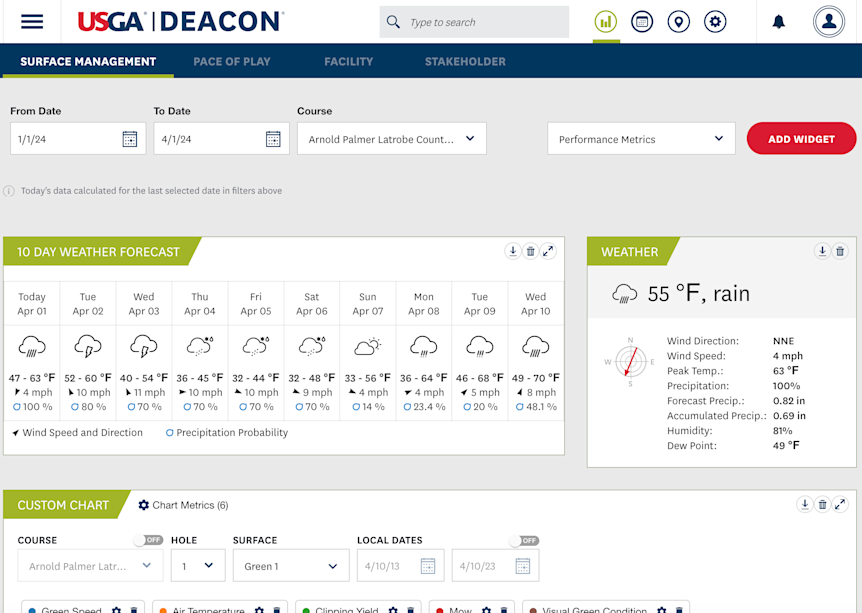Switch to the Pace of Play tab
The image size is (862, 613).
[x=232, y=61]
